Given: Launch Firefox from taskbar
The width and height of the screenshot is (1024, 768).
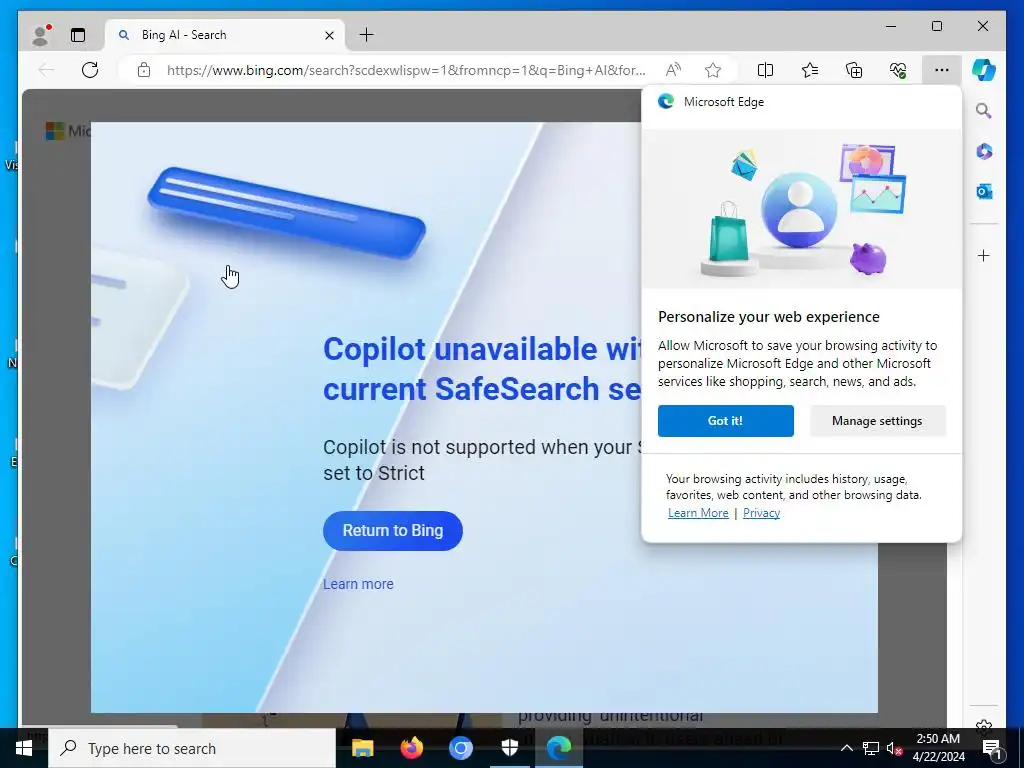Looking at the screenshot, I should [411, 748].
